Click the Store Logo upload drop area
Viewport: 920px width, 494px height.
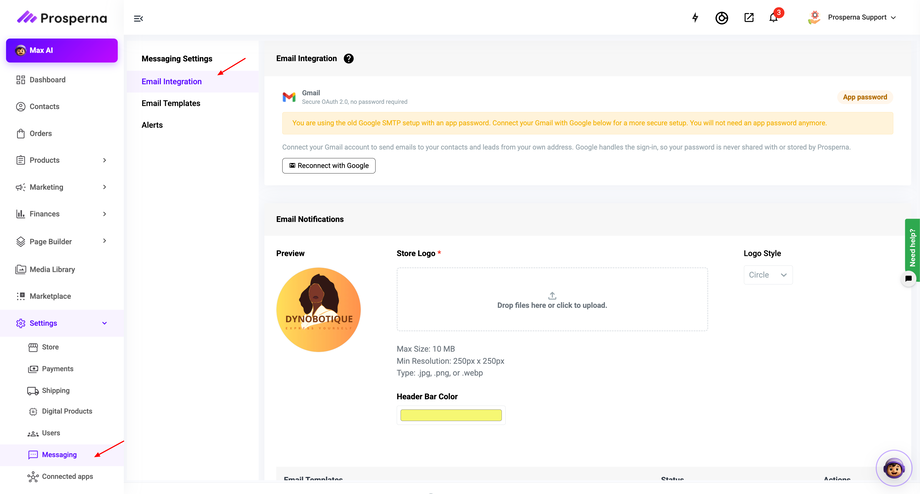(552, 300)
